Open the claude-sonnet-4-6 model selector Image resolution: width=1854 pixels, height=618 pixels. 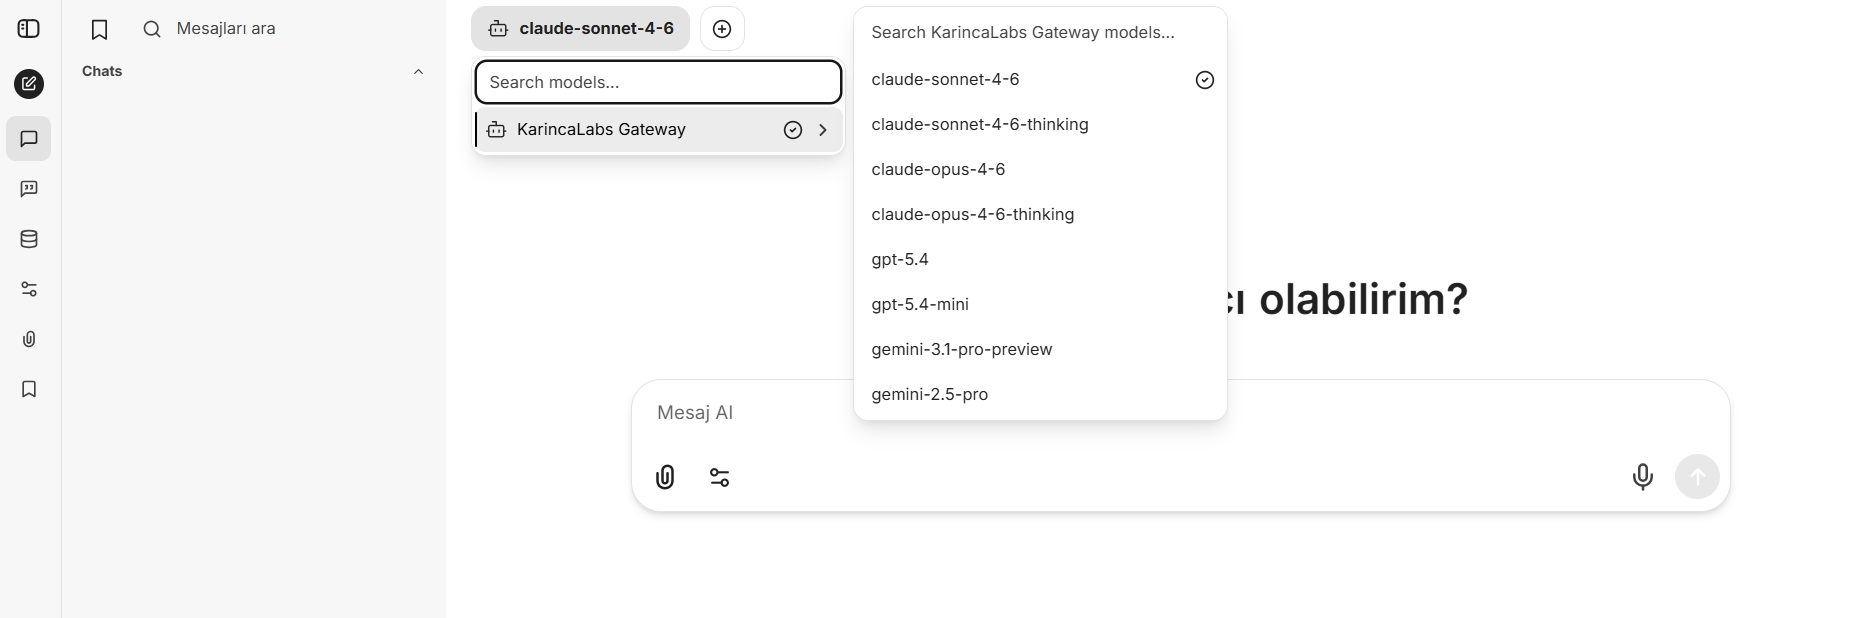[x=580, y=29]
